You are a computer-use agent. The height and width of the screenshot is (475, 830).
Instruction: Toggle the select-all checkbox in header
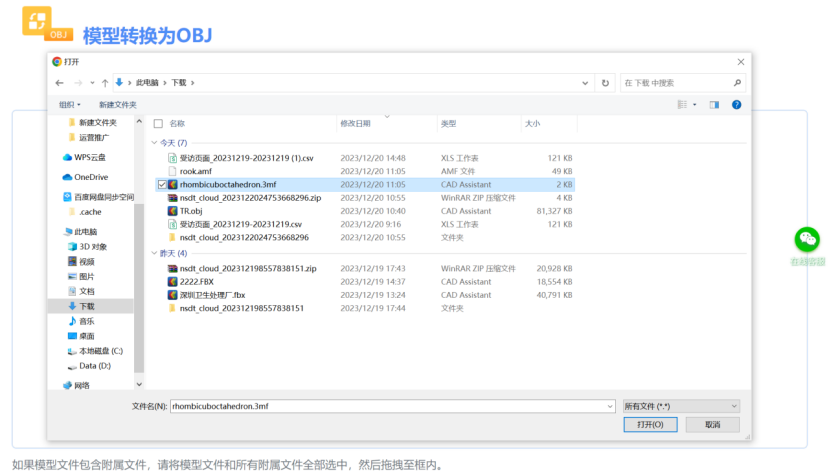158,123
